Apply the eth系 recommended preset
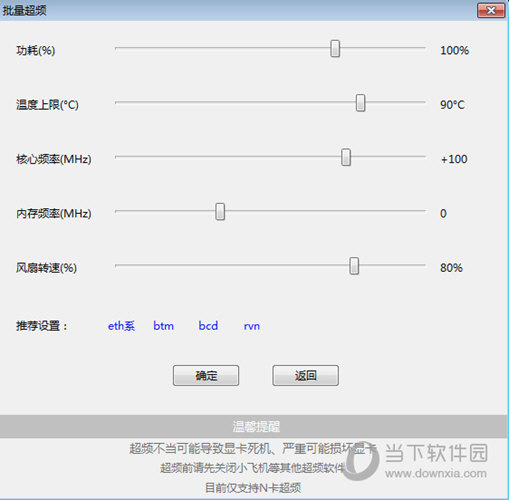This screenshot has width=509, height=500. [121, 326]
